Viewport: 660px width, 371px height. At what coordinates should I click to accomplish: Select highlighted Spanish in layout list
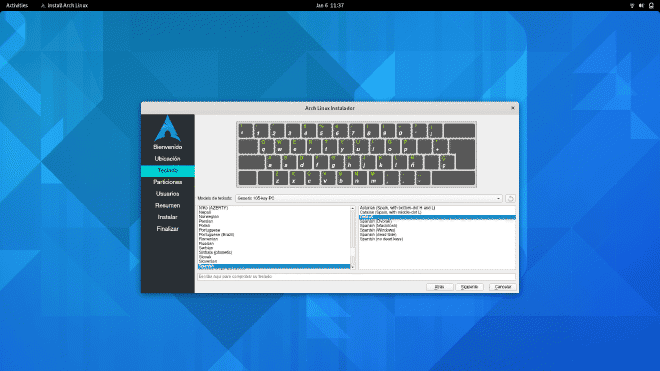(x=274, y=266)
